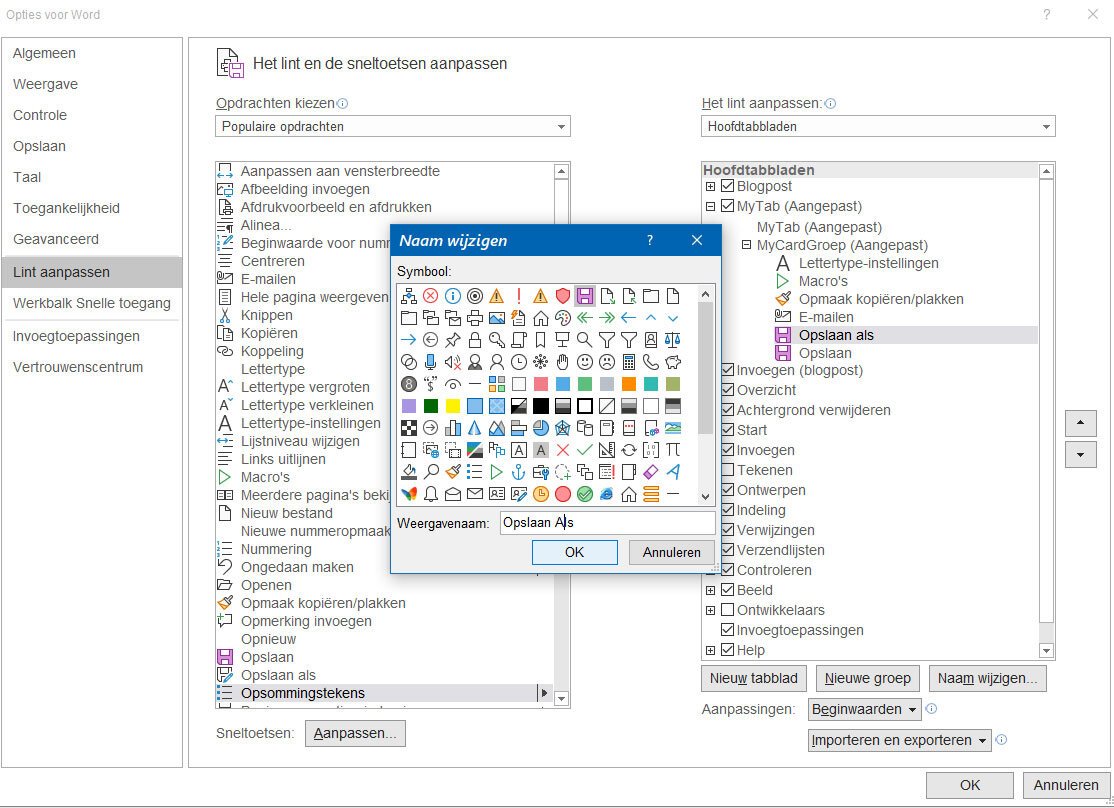Open the Beginwaarden dropdown
1114x808 pixels.
865,709
